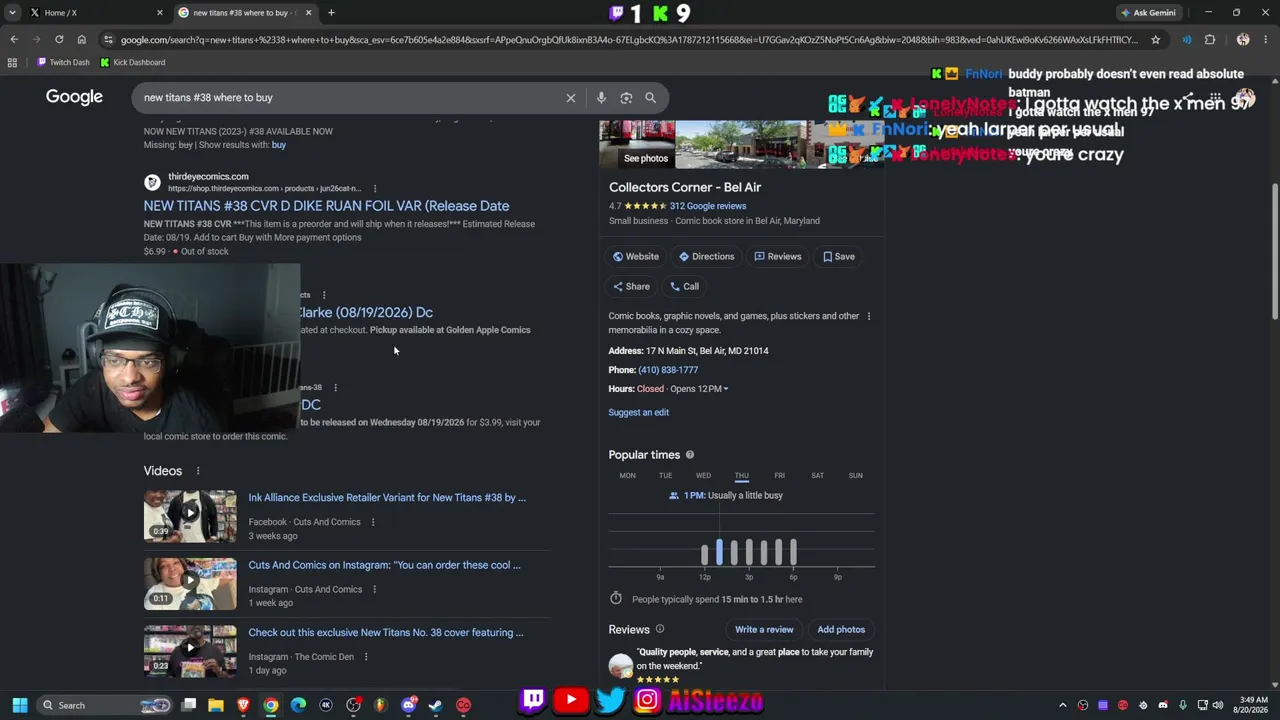Share the Collectors Corner listing
This screenshot has height=720, width=1280.
pyautogui.click(x=631, y=287)
